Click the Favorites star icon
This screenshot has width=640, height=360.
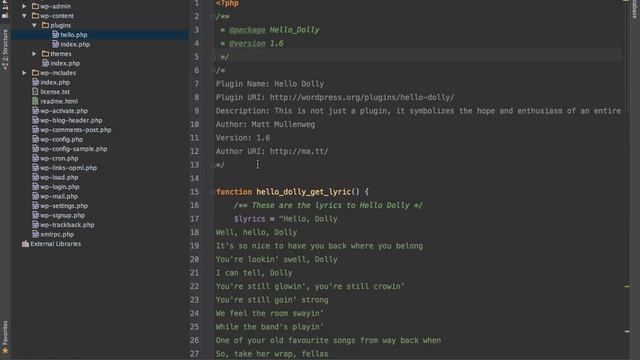pos(5,350)
